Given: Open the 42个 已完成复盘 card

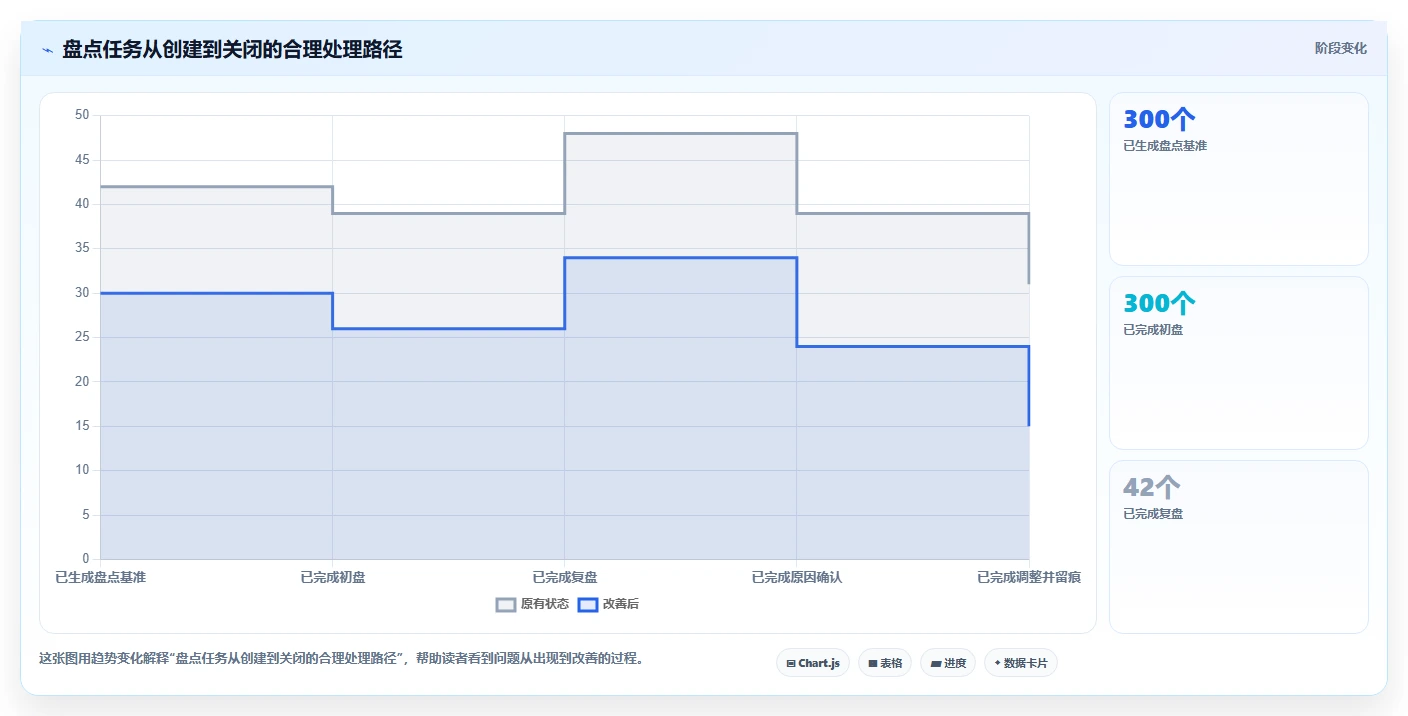Looking at the screenshot, I should point(1238,547).
